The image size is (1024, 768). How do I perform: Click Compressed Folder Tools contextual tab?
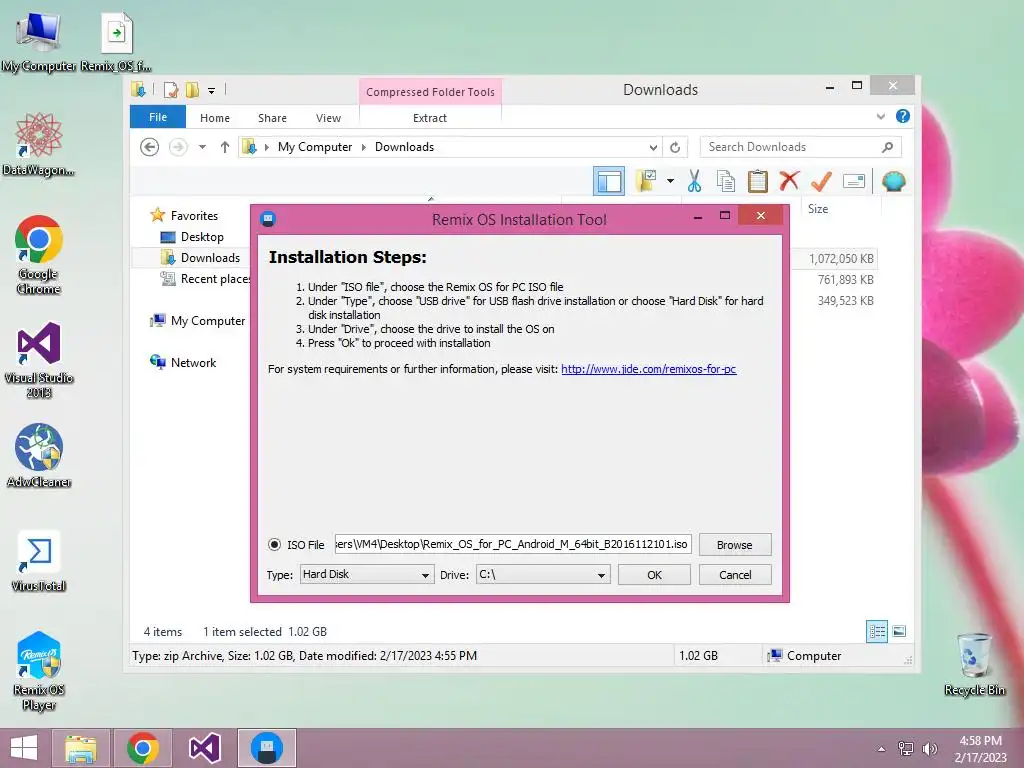(x=430, y=92)
